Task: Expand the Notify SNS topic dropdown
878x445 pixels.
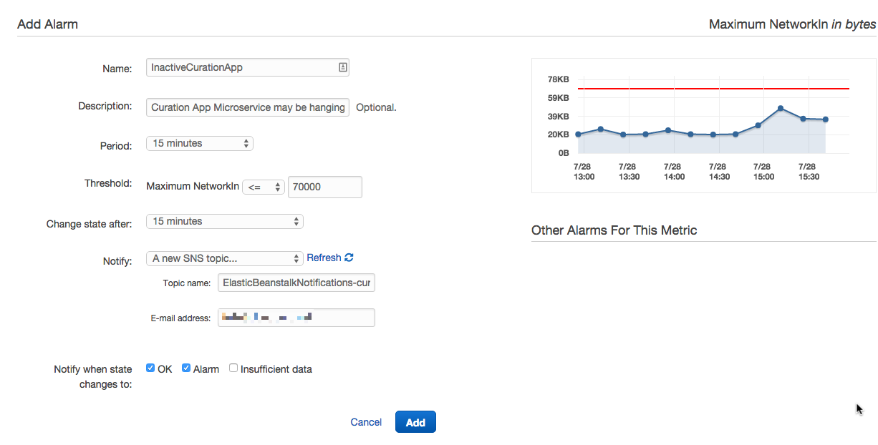Action: [224, 258]
